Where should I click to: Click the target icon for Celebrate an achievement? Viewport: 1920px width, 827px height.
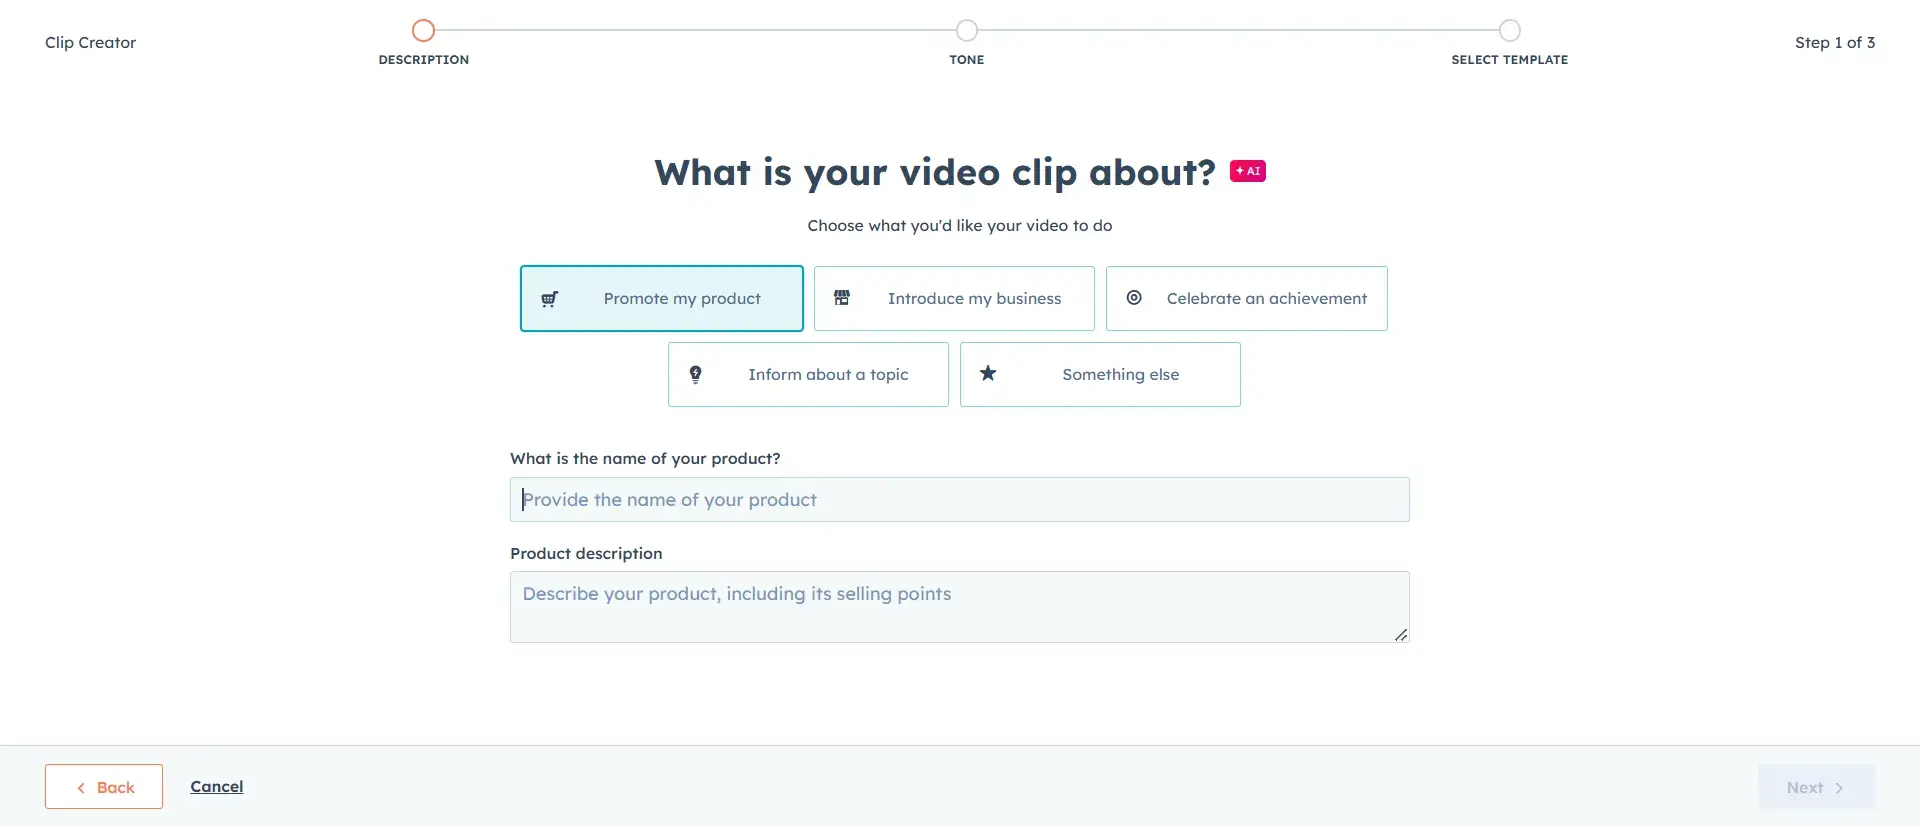(x=1134, y=298)
